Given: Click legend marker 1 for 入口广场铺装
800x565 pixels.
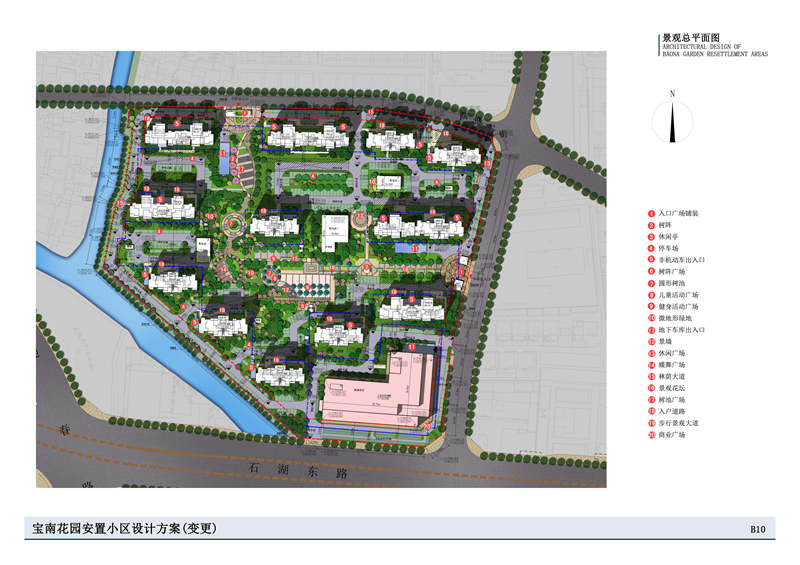Looking at the screenshot, I should pos(651,214).
